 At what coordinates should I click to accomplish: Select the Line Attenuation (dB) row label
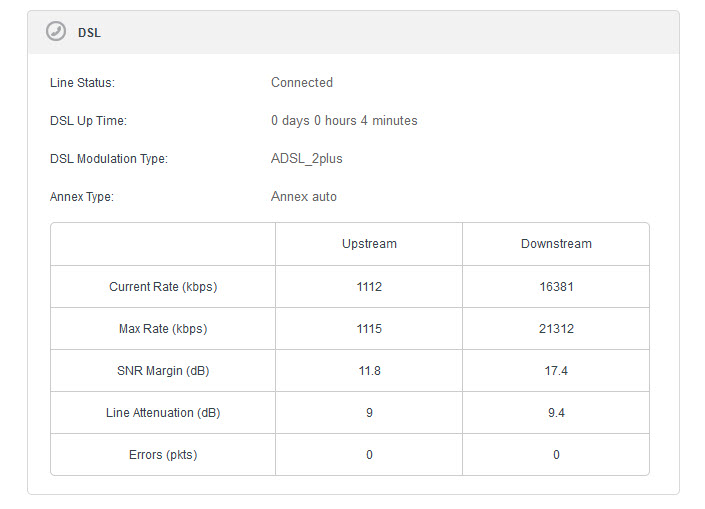[x=163, y=413]
